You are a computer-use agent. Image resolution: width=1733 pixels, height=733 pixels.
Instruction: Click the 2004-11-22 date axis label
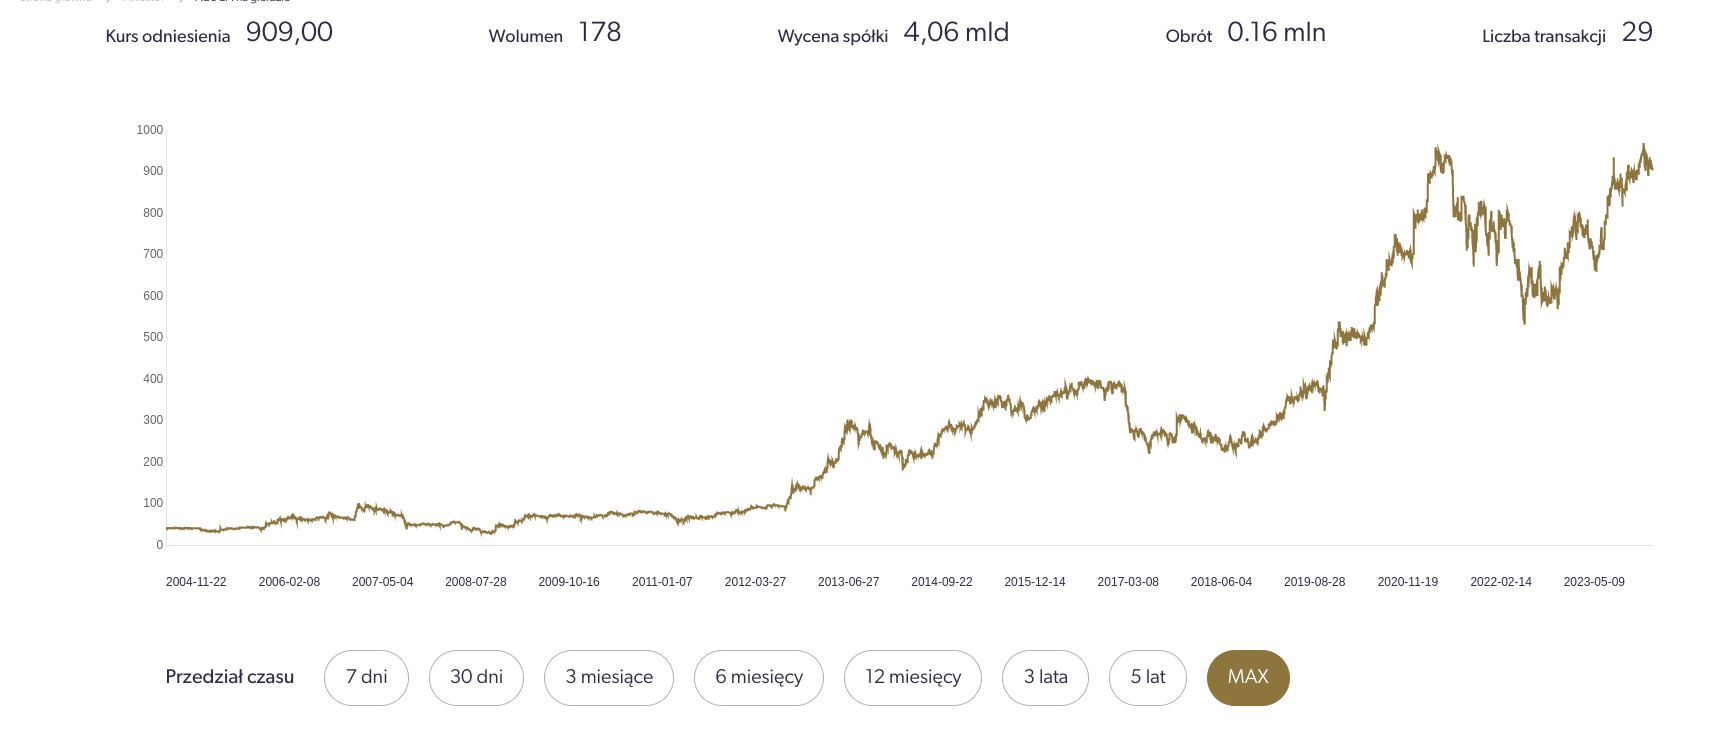click(x=196, y=582)
